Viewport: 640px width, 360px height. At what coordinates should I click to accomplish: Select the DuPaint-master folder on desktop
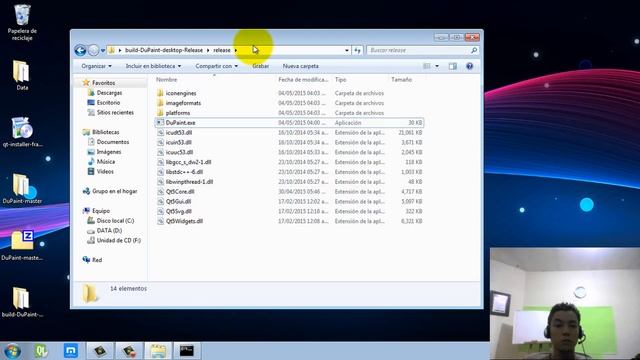[x=22, y=189]
